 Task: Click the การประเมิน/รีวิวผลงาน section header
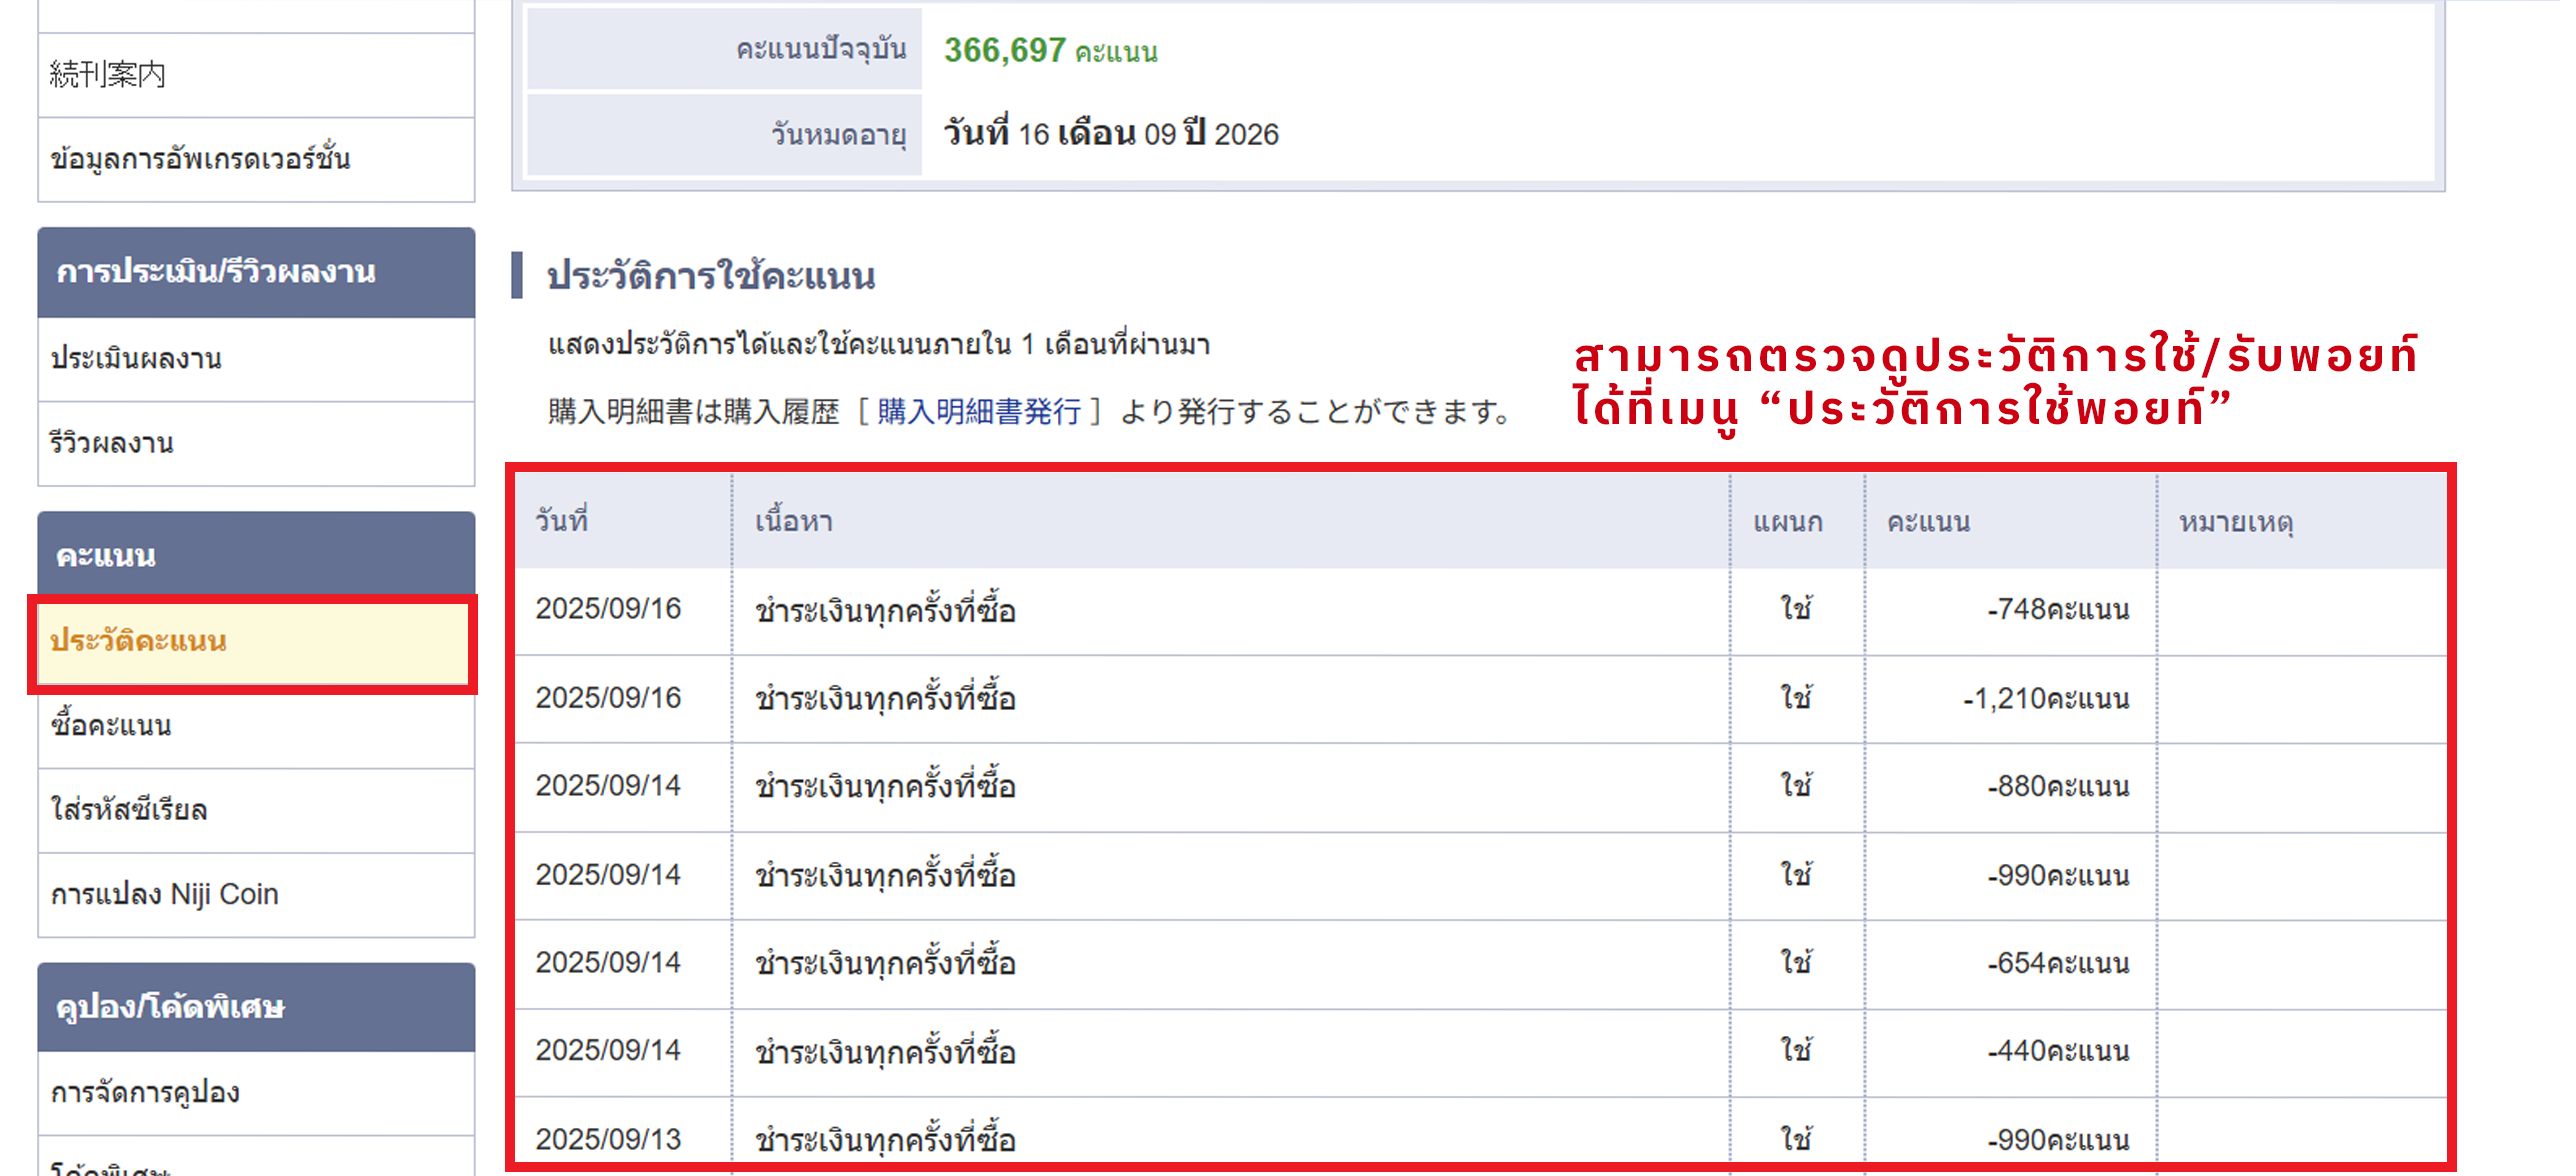point(216,272)
